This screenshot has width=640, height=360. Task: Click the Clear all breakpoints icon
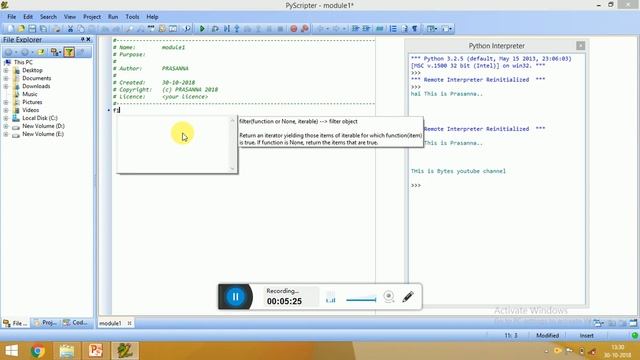pos(304,29)
